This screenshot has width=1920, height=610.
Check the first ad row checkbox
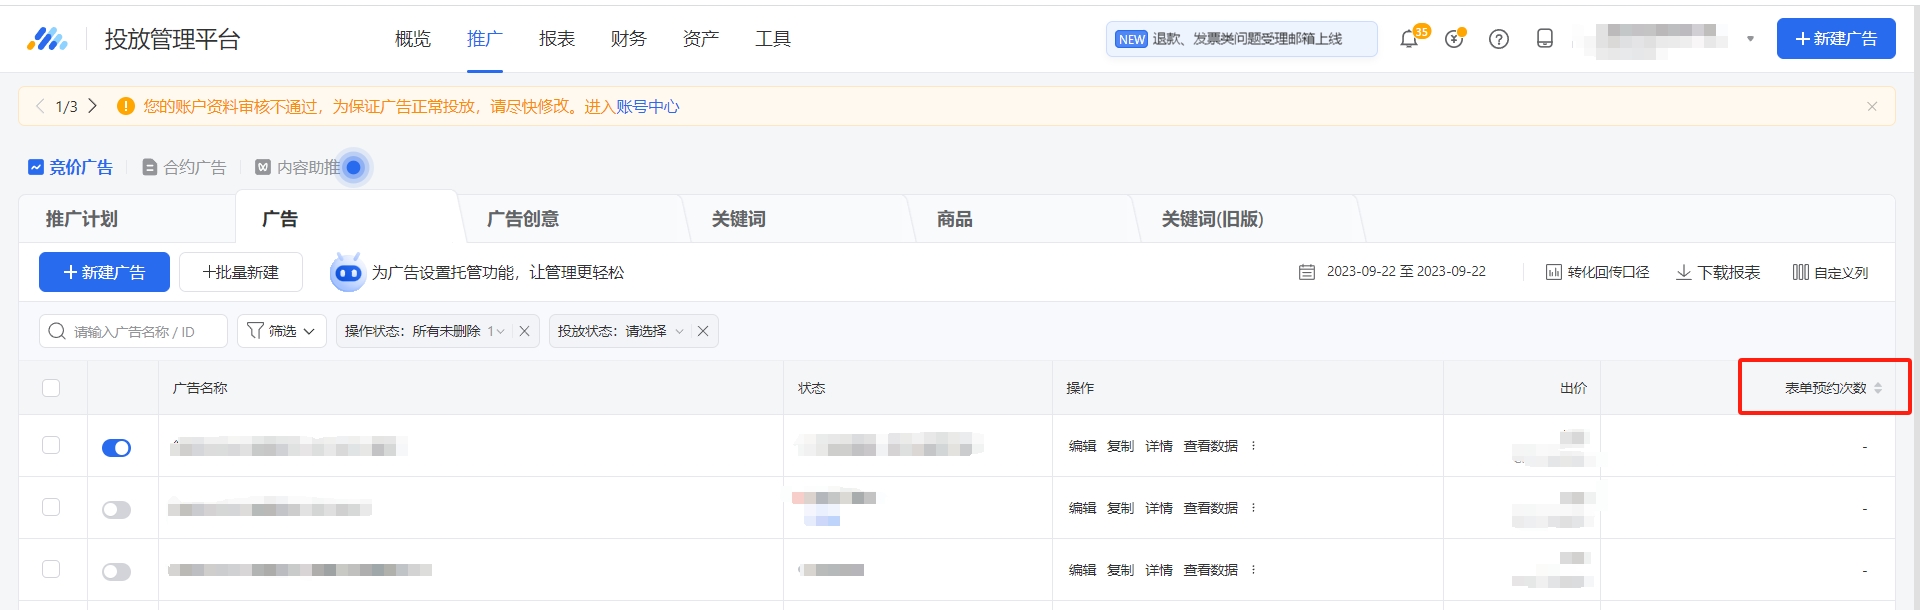pos(51,445)
